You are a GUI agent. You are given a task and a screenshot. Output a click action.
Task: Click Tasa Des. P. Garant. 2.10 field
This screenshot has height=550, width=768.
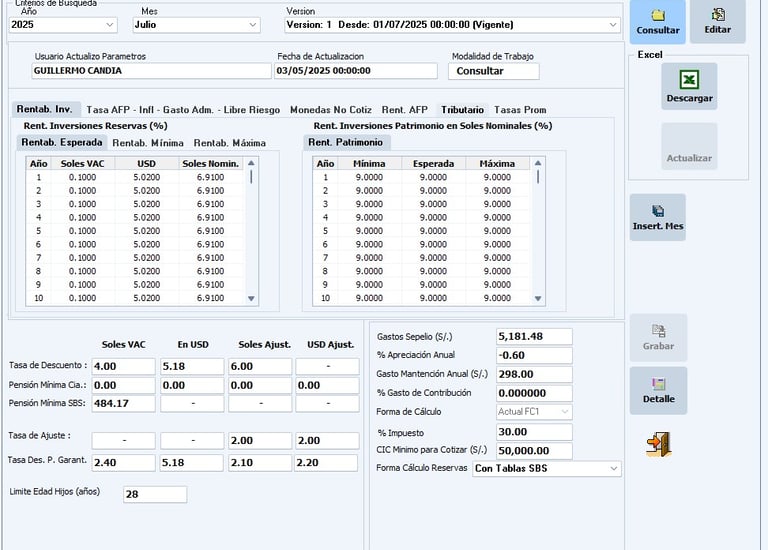pyautogui.click(x=260, y=463)
